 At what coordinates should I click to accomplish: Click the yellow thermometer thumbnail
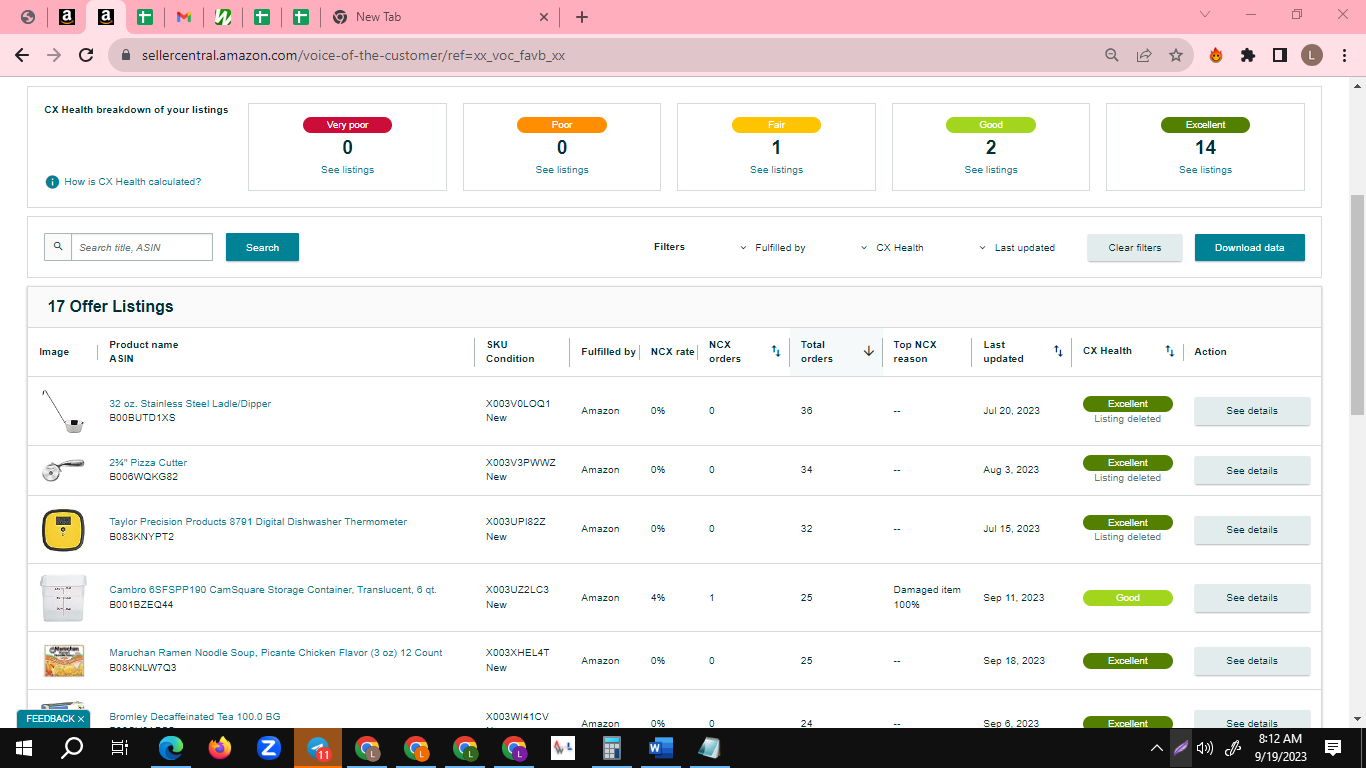click(63, 529)
